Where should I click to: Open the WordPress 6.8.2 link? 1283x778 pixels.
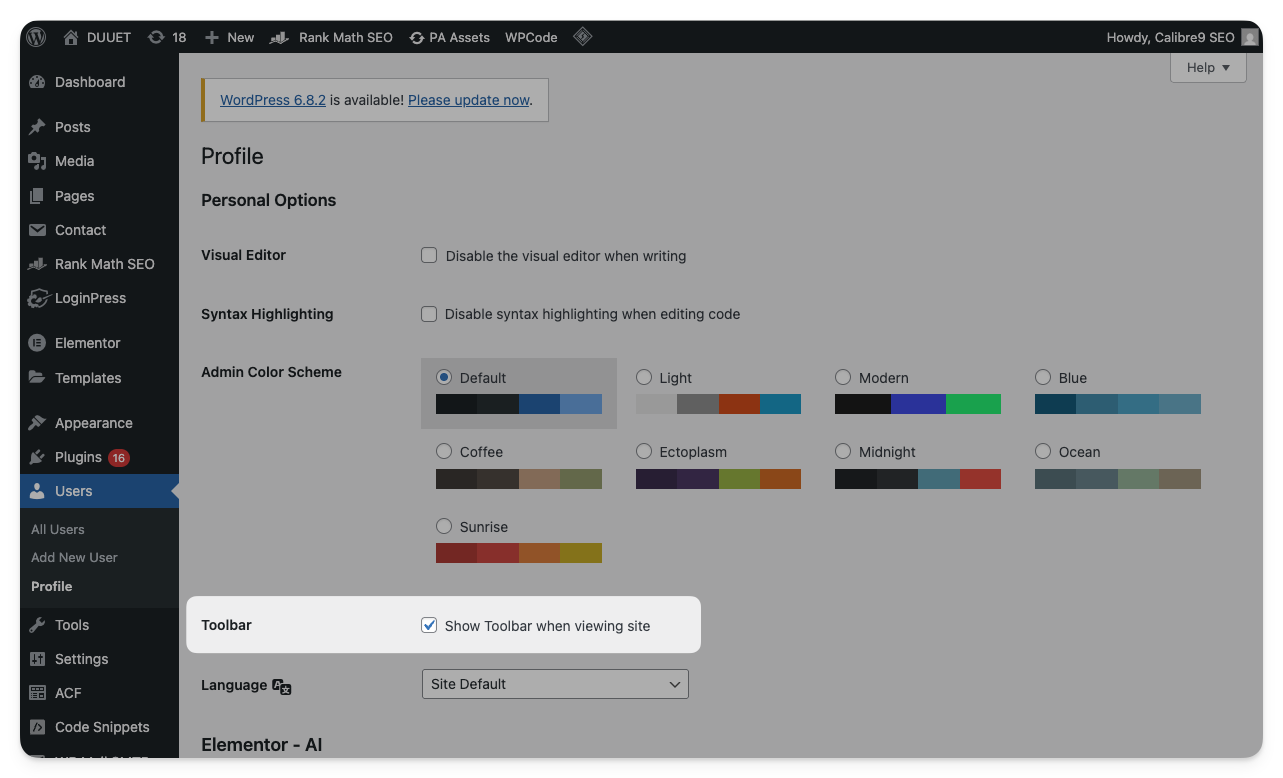(x=272, y=100)
